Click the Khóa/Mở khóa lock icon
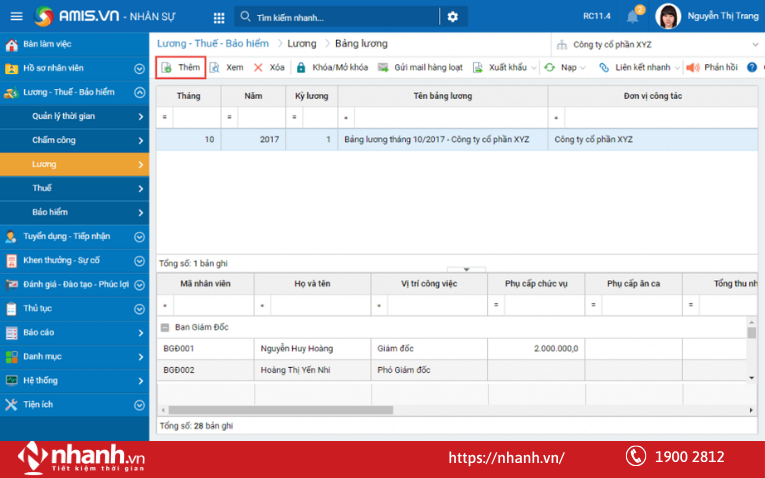This screenshot has width=765, height=478. click(x=301, y=68)
